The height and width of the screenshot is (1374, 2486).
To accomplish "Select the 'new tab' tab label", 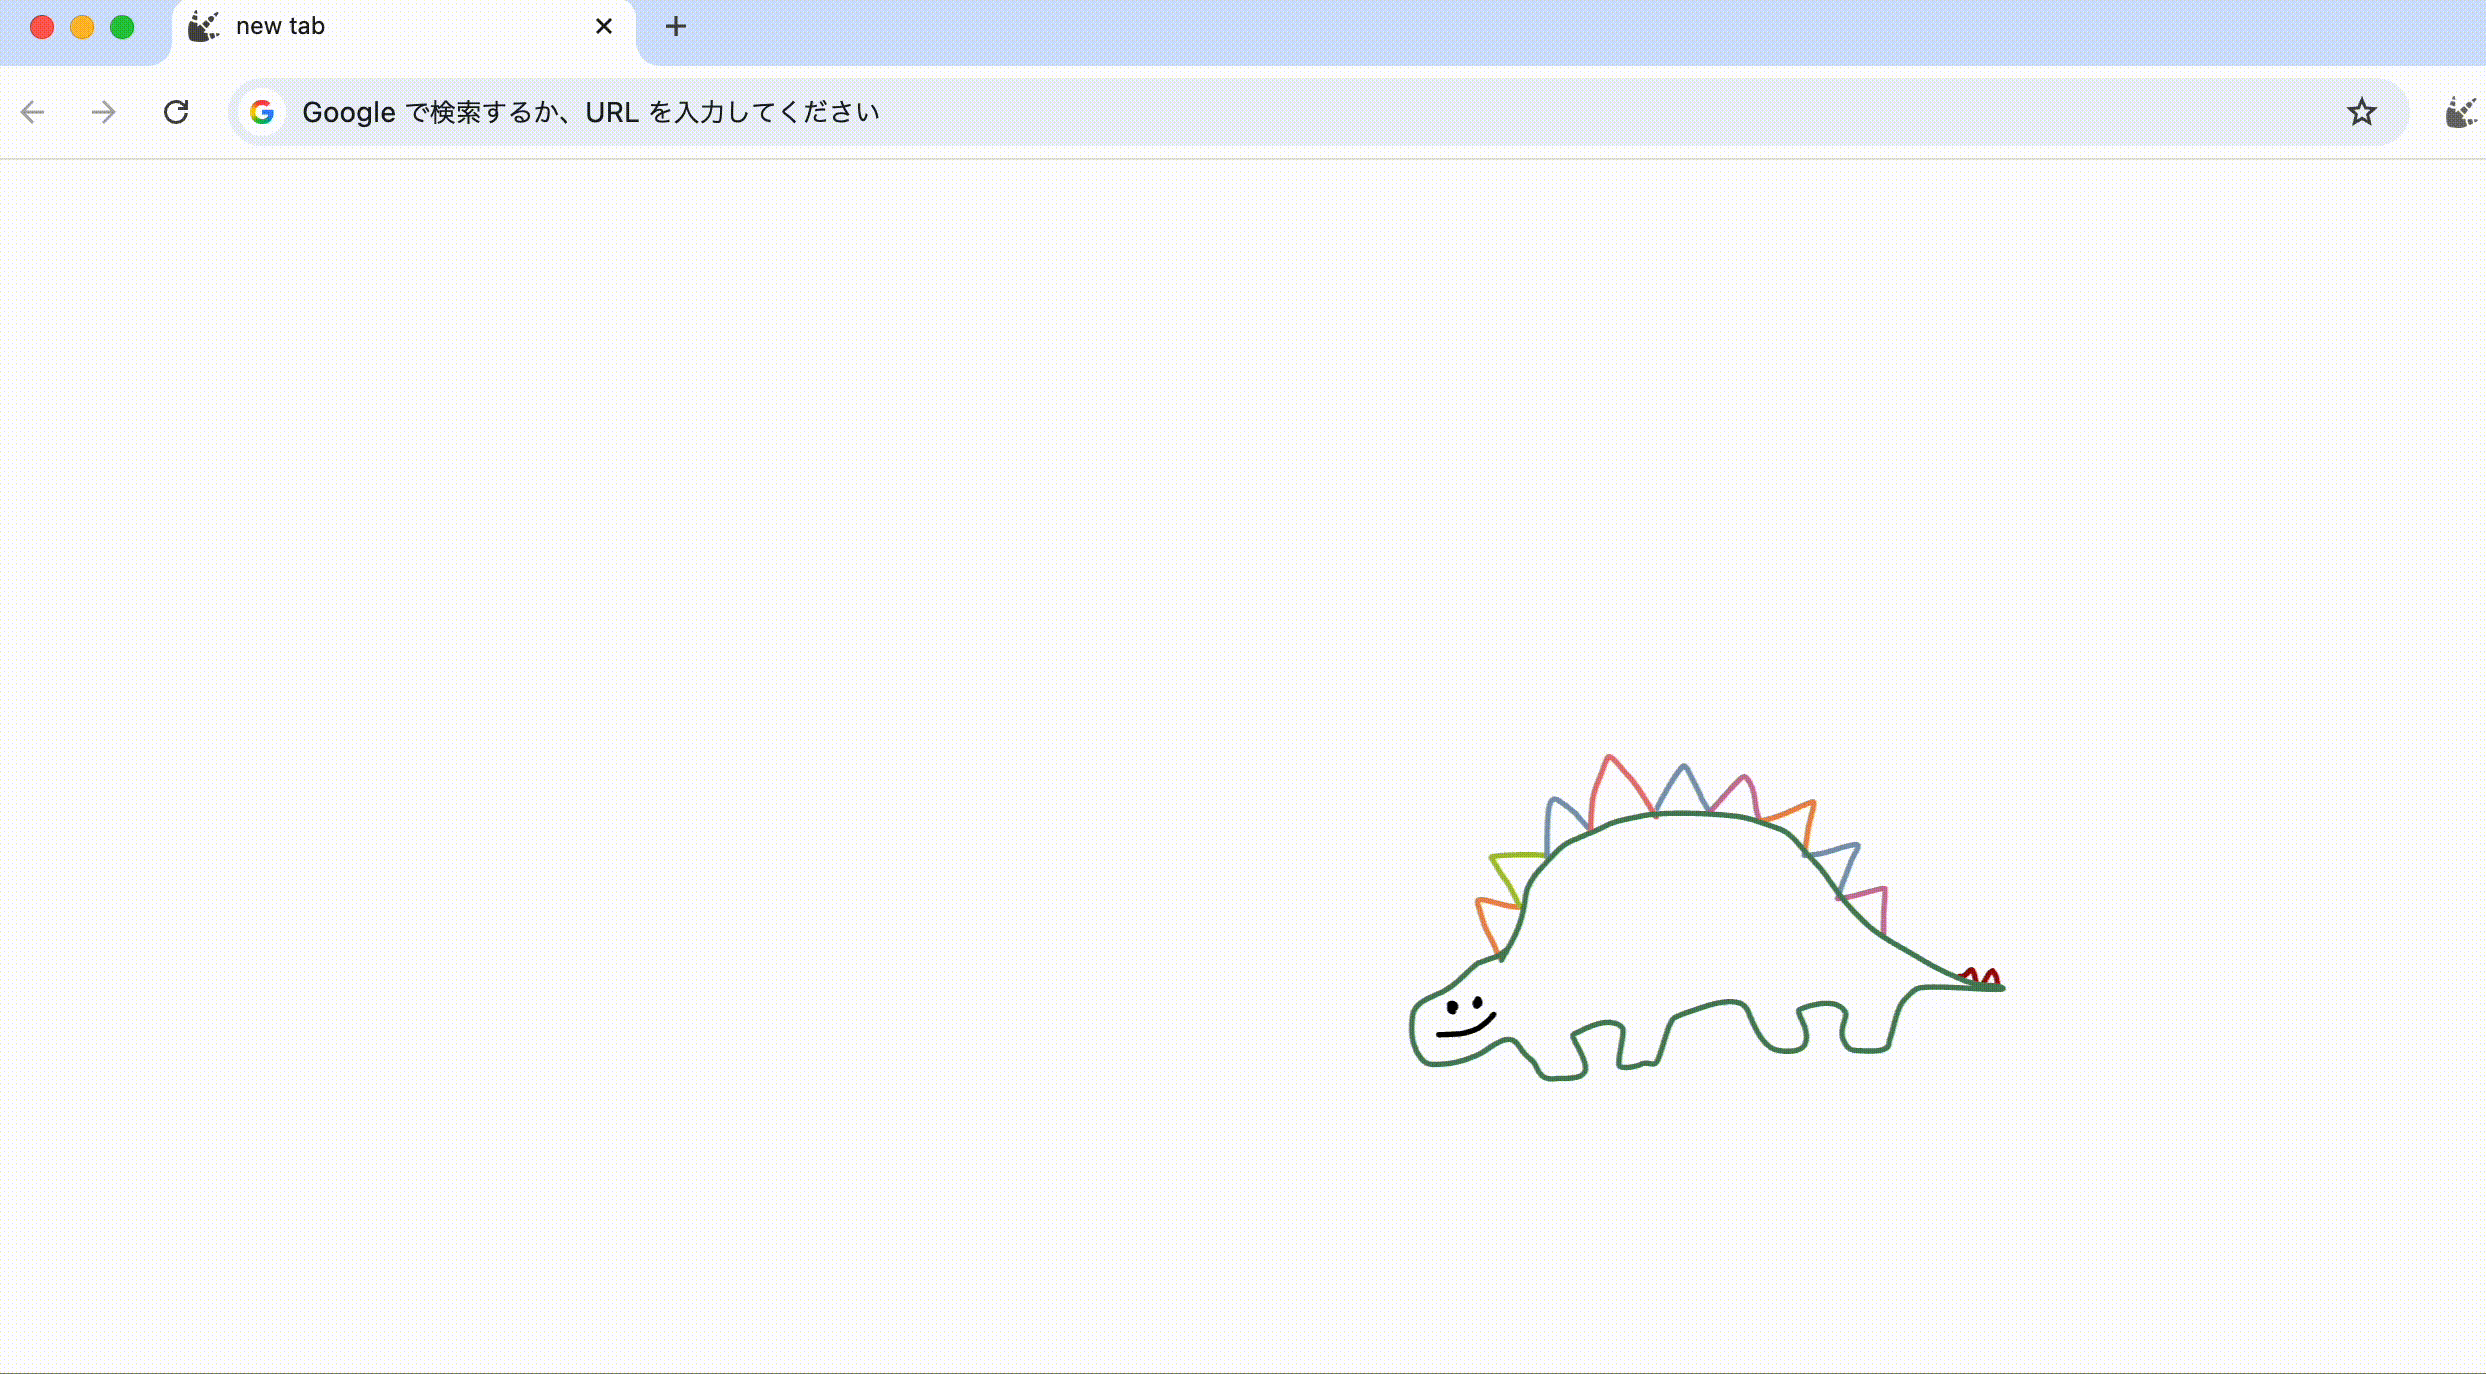I will 280,26.
